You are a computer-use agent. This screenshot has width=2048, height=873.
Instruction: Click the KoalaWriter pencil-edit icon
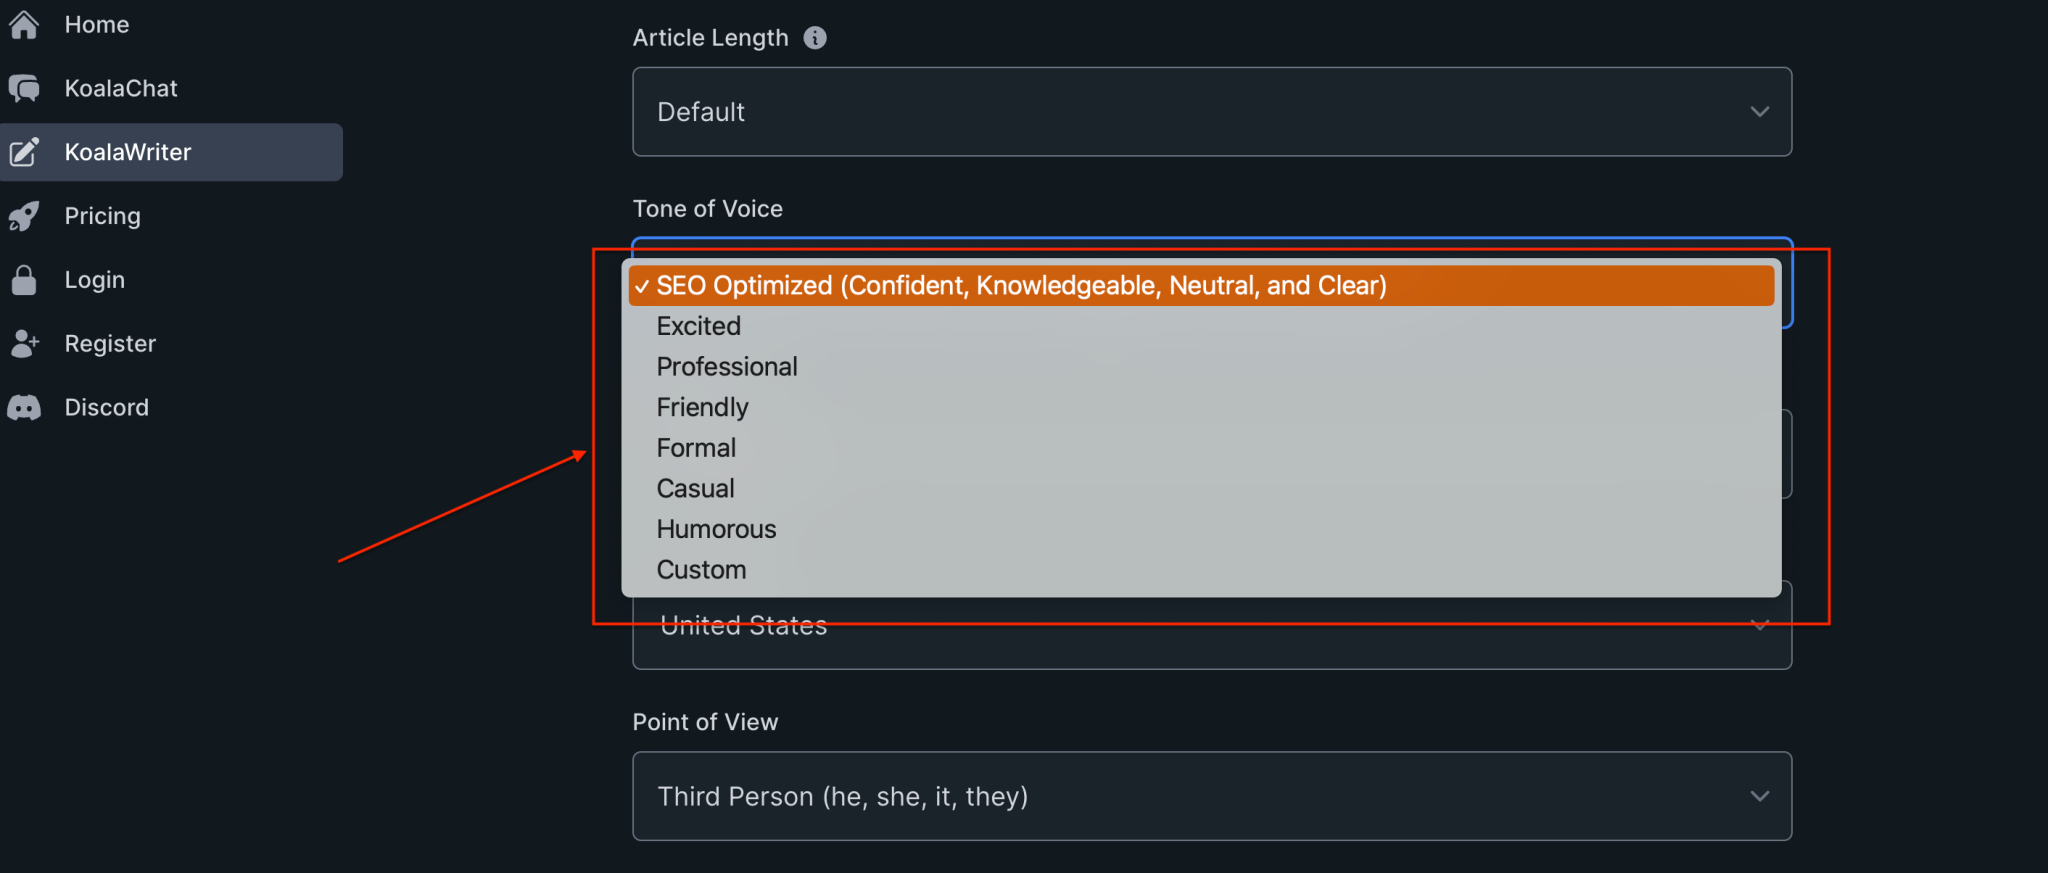(x=24, y=152)
